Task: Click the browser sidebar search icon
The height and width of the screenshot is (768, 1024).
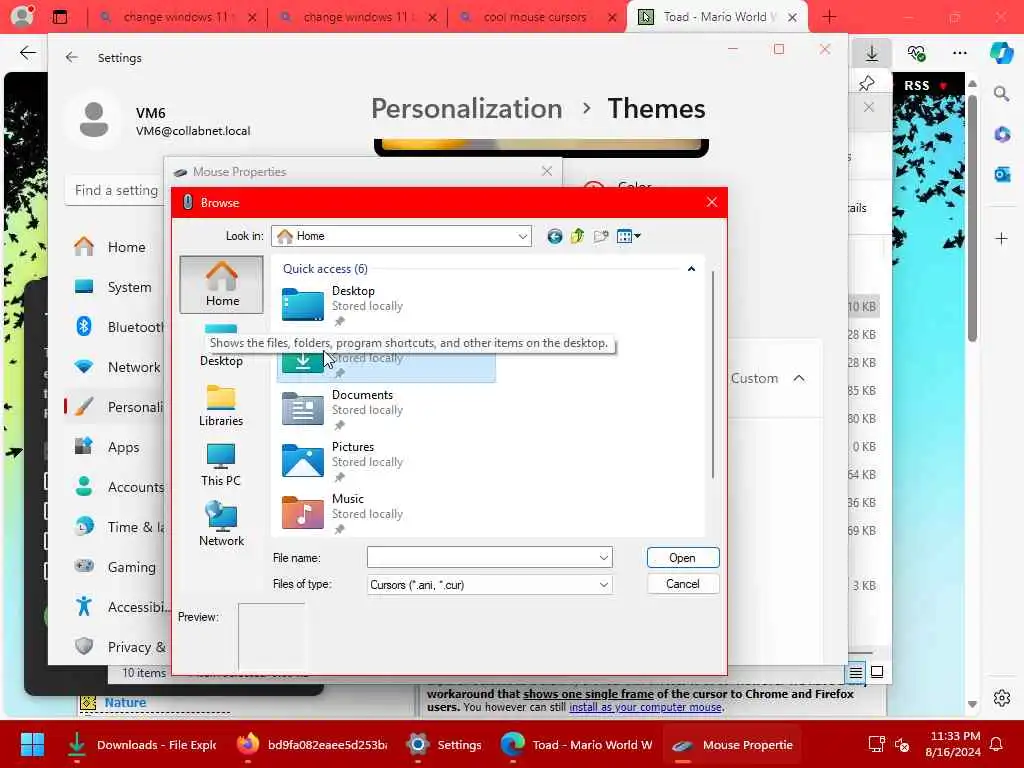Action: coord(1002,93)
